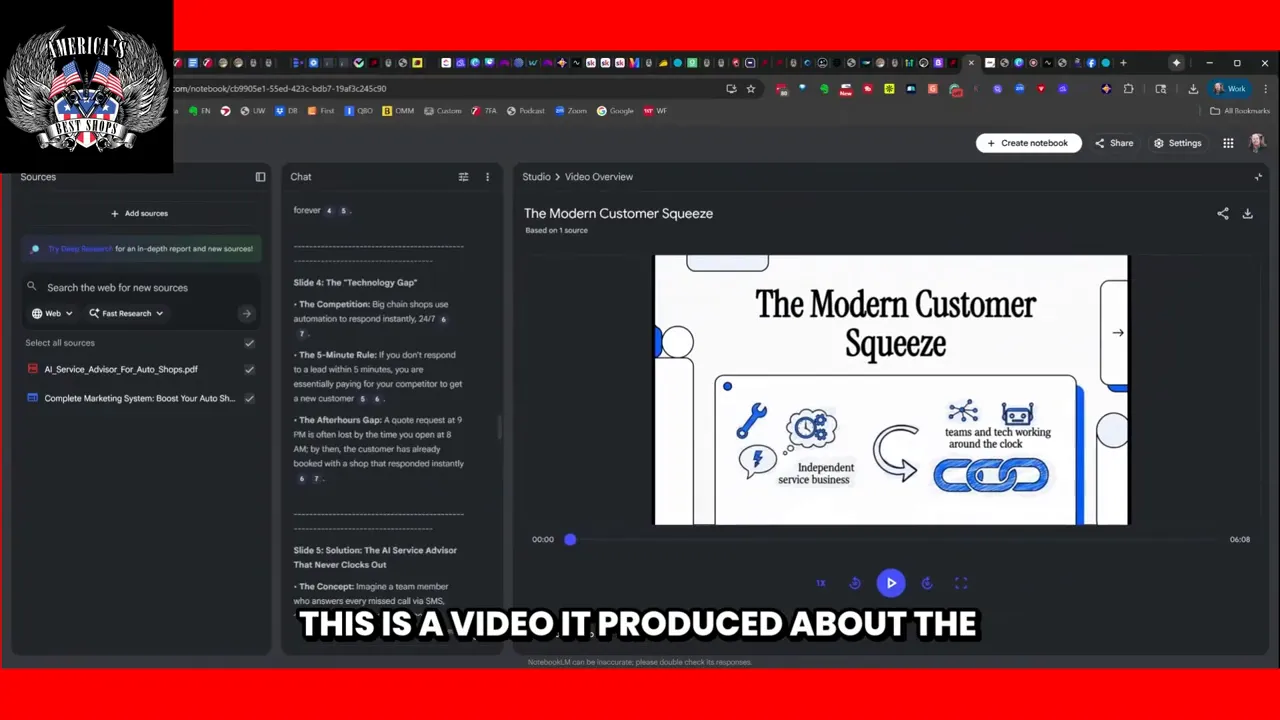Image resolution: width=1280 pixels, height=720 pixels.
Task: Collapse the Sources panel
Action: [260, 177]
